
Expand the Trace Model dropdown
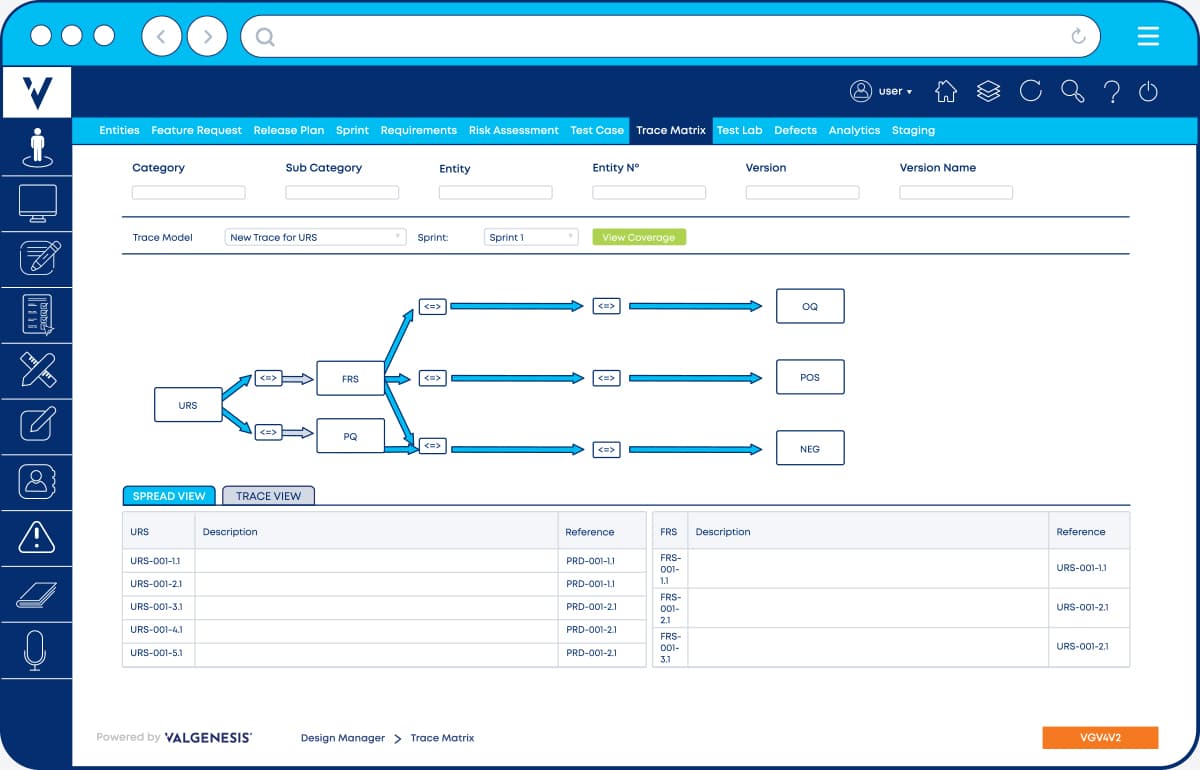pos(315,237)
